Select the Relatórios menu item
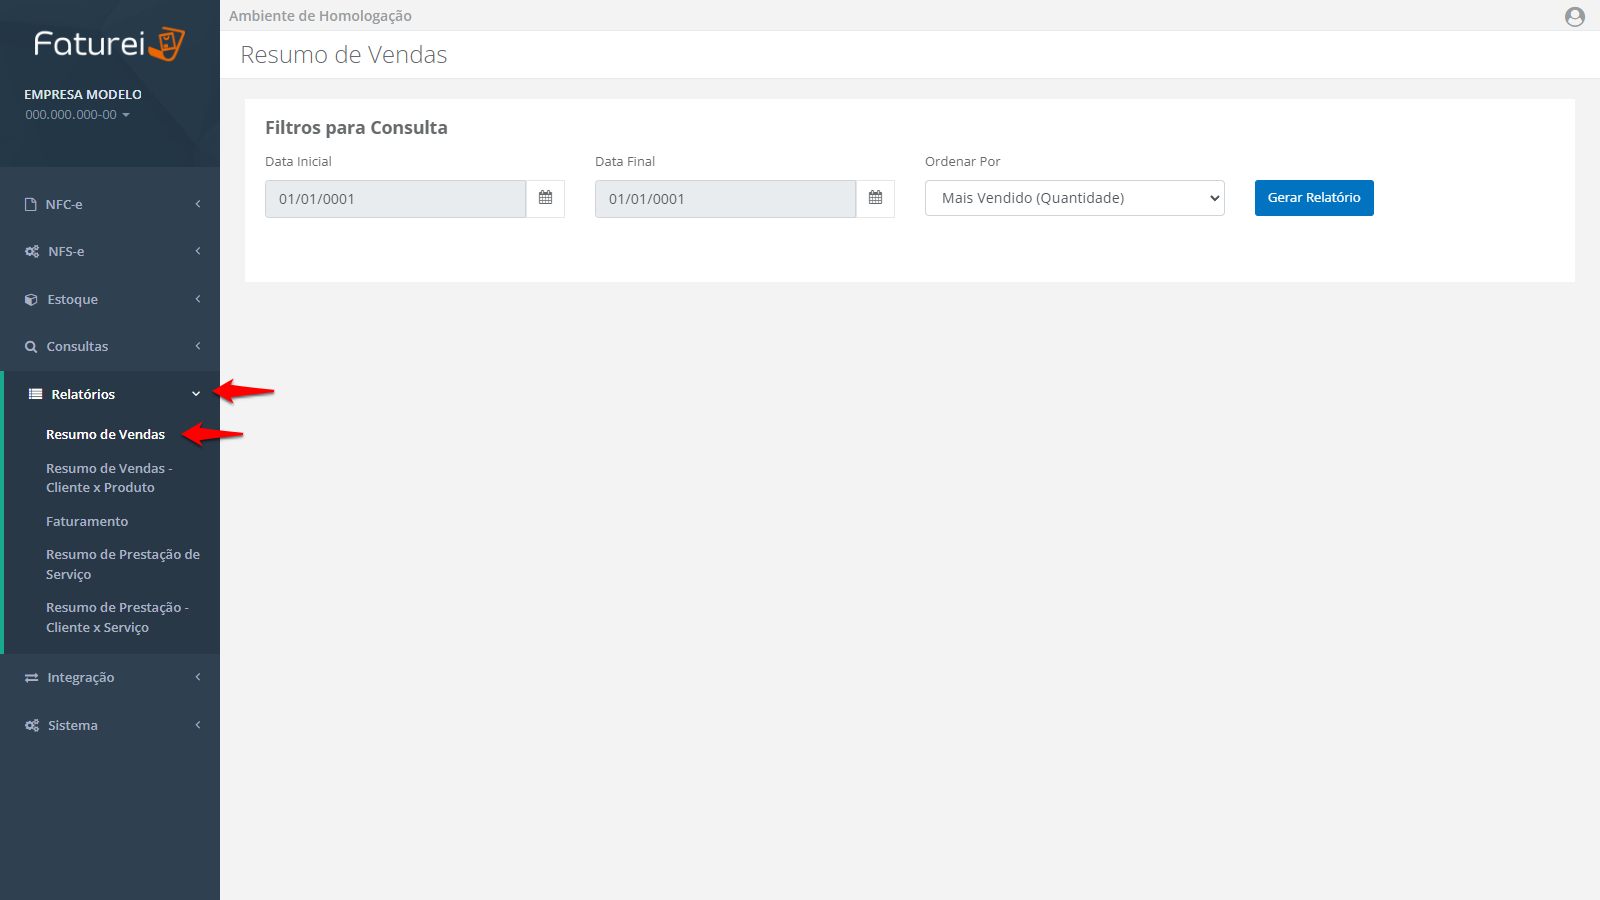Image resolution: width=1600 pixels, height=900 pixels. tap(110, 394)
